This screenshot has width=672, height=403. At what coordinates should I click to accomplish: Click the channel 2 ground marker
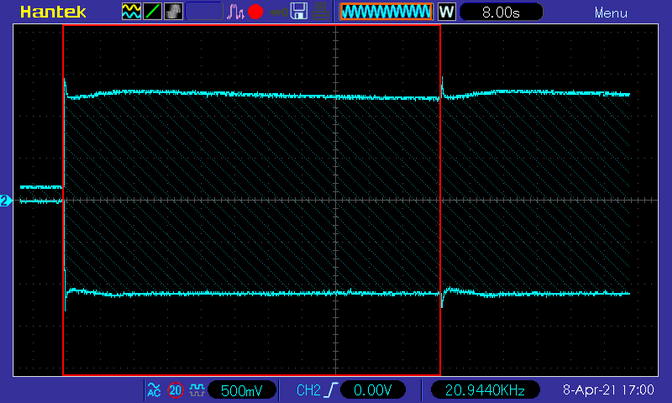pos(6,201)
